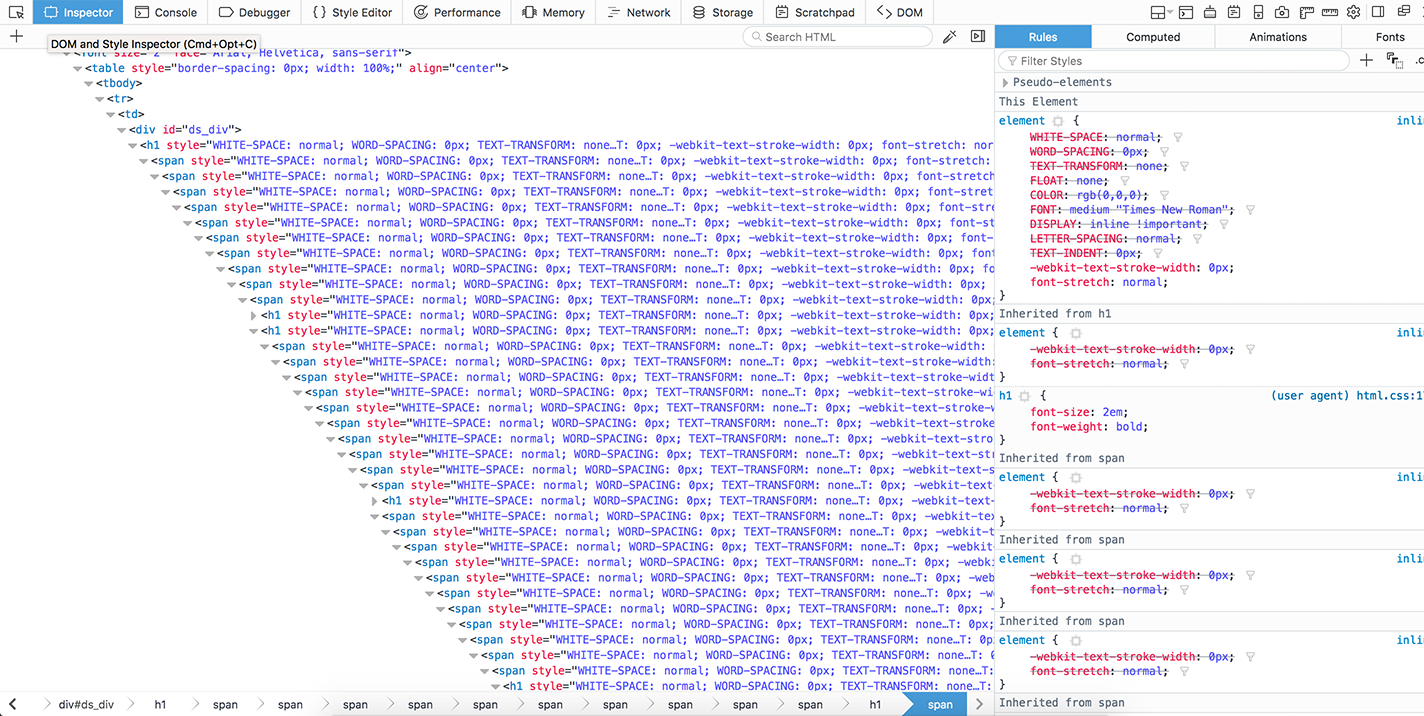Toggle the split console button

point(1185,12)
